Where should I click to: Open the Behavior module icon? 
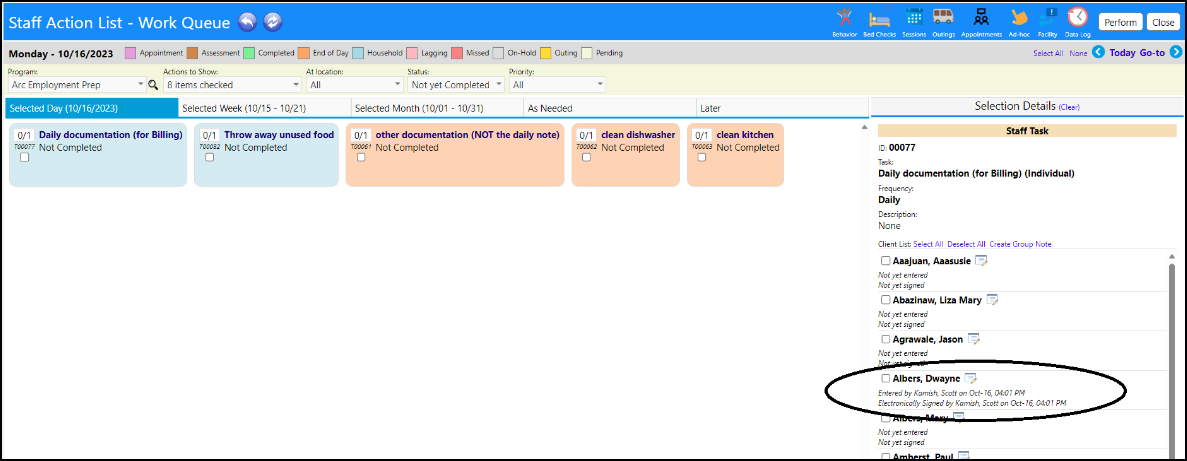844,17
